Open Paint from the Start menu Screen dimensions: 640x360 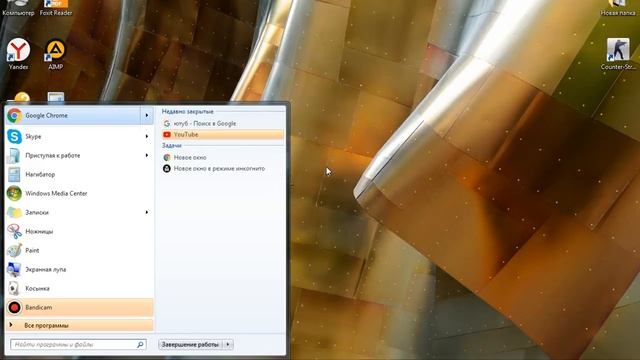(x=80, y=251)
